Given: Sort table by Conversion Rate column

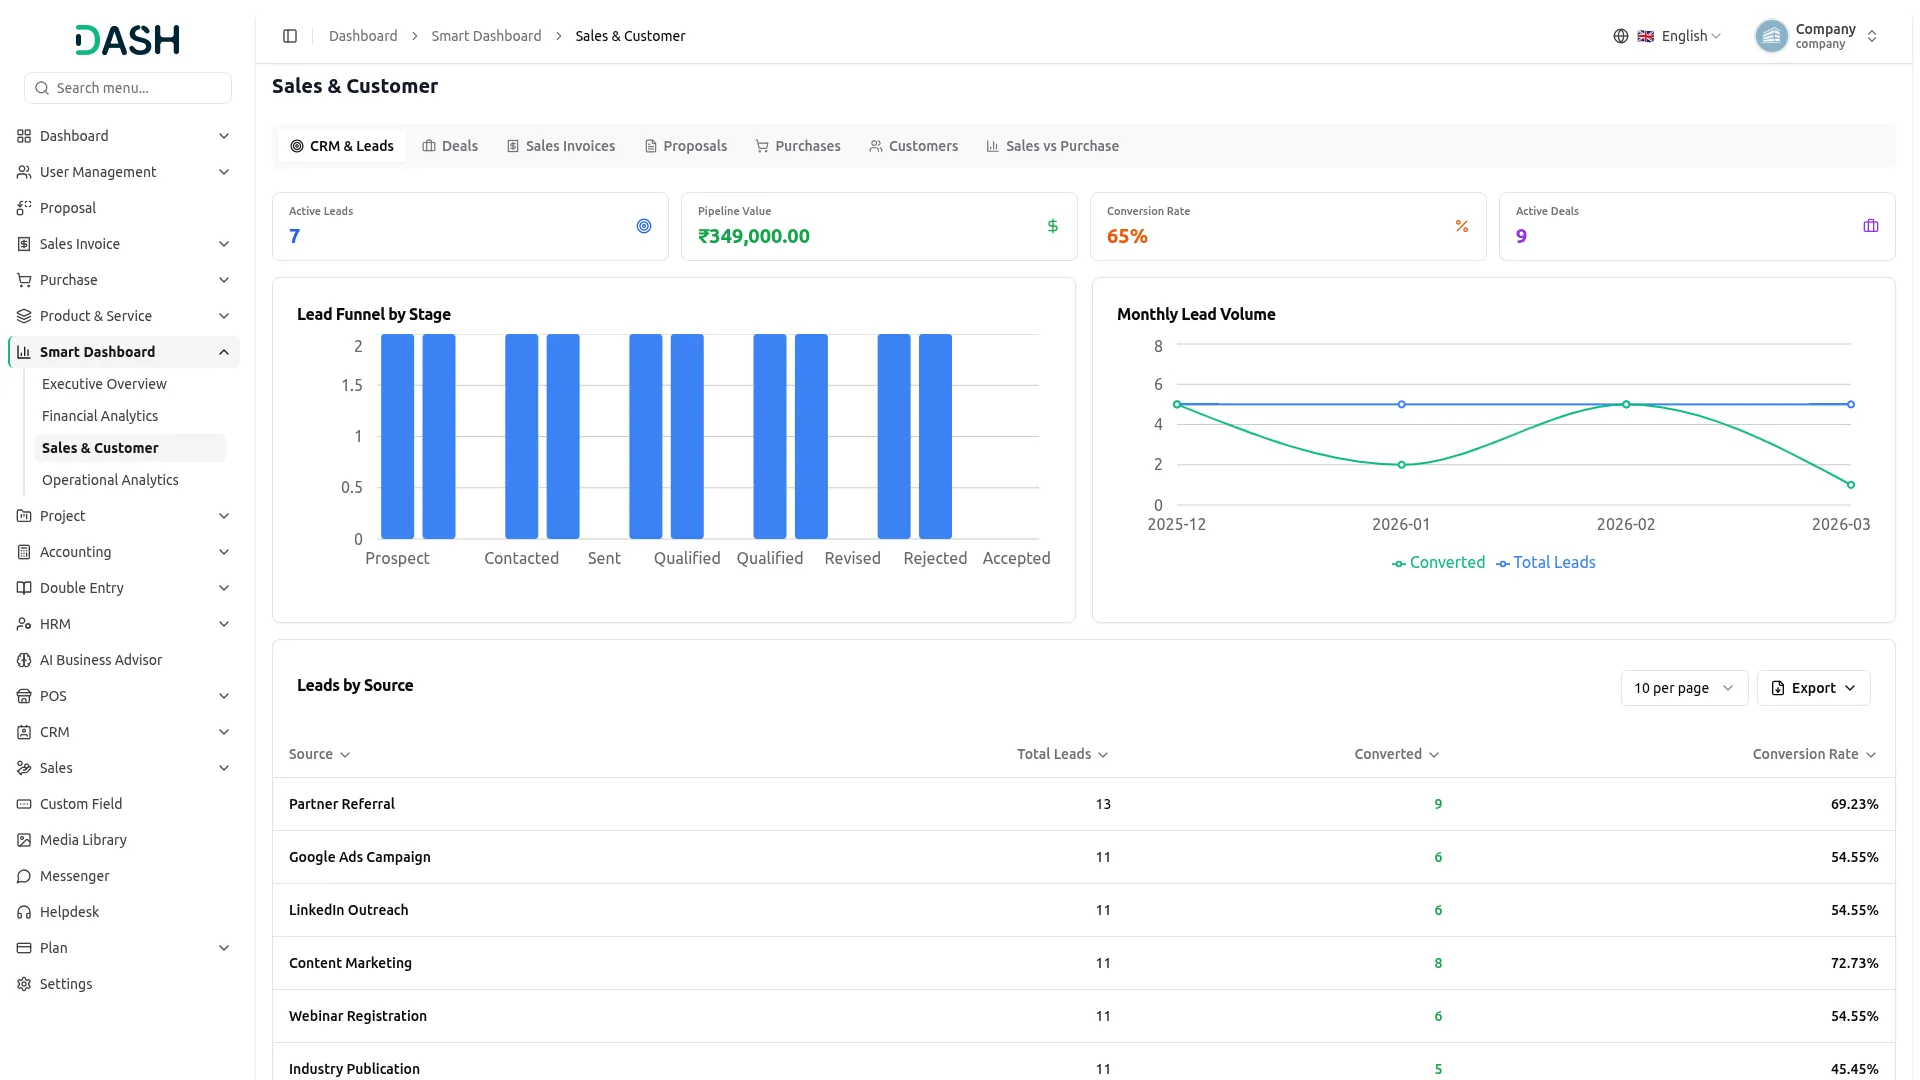Looking at the screenshot, I should 1814,754.
